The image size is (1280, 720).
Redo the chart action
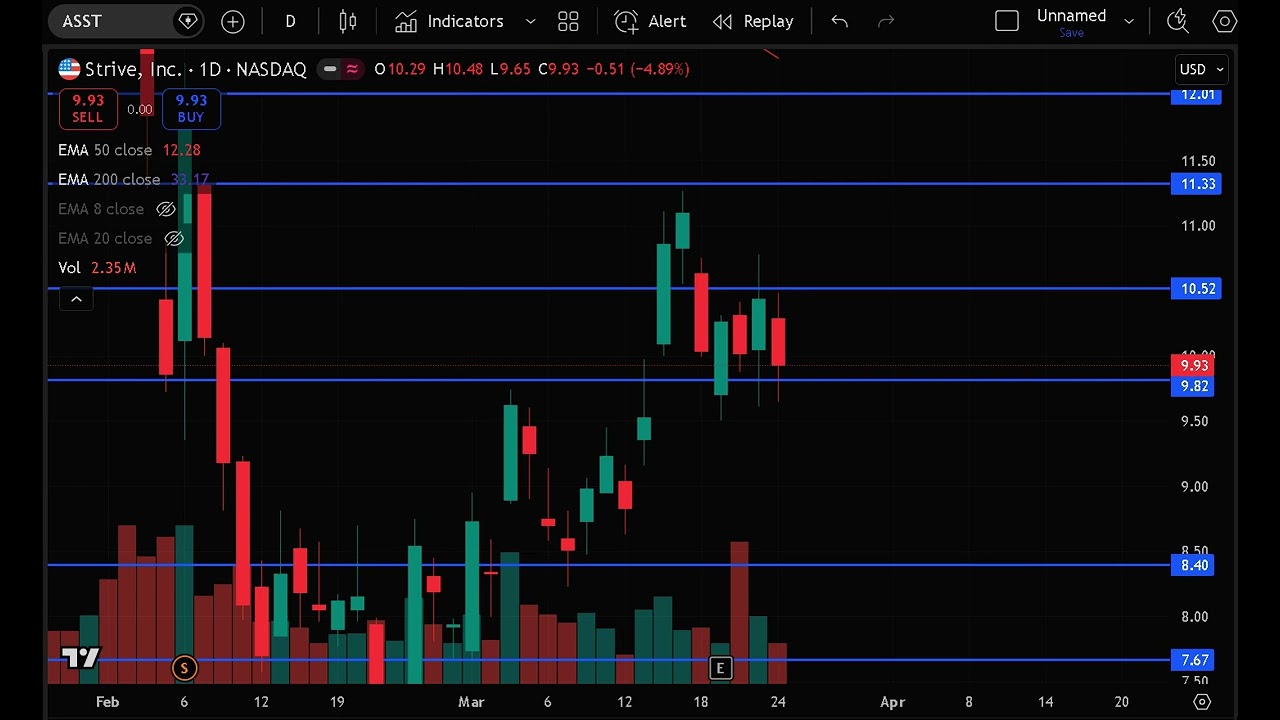tap(885, 21)
